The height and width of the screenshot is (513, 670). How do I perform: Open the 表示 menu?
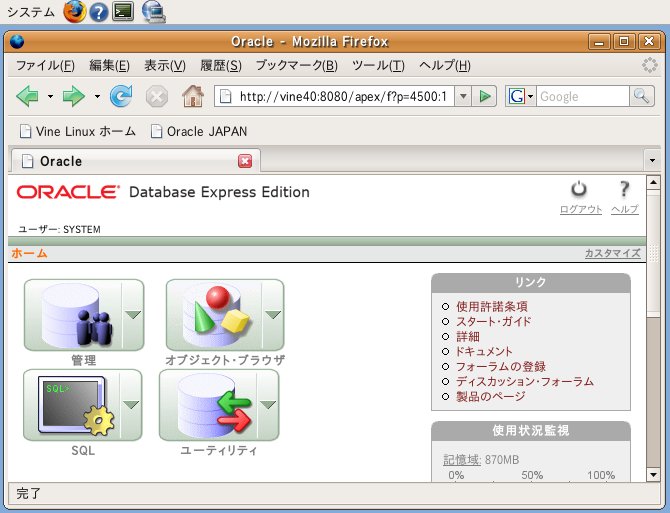[x=165, y=65]
